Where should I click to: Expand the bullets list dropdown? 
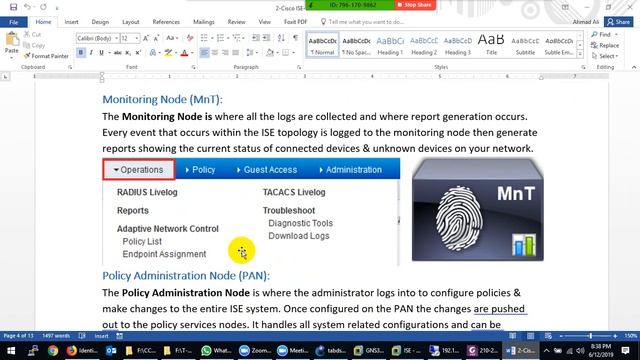pyautogui.click(x=212, y=38)
